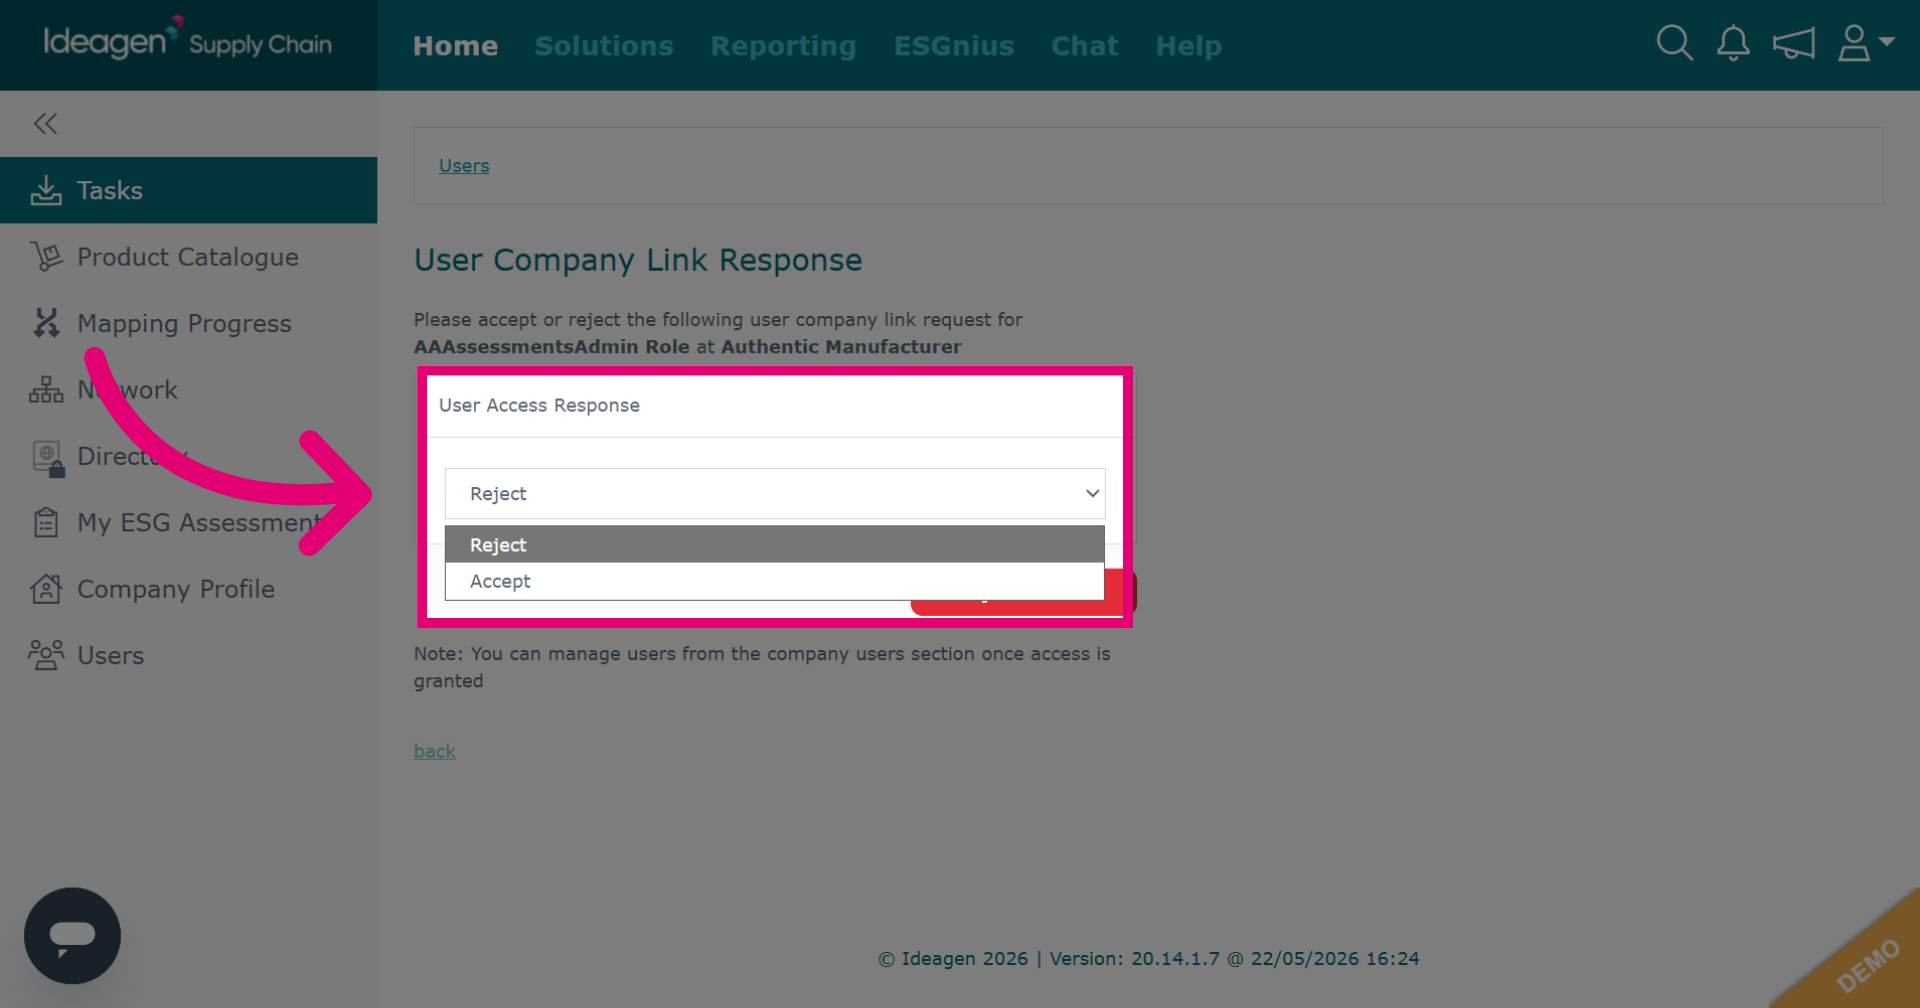Viewport: 1920px width, 1008px height.
Task: Click 'AAAssessmentsAdmin Role' text
Action: pyautogui.click(x=552, y=347)
